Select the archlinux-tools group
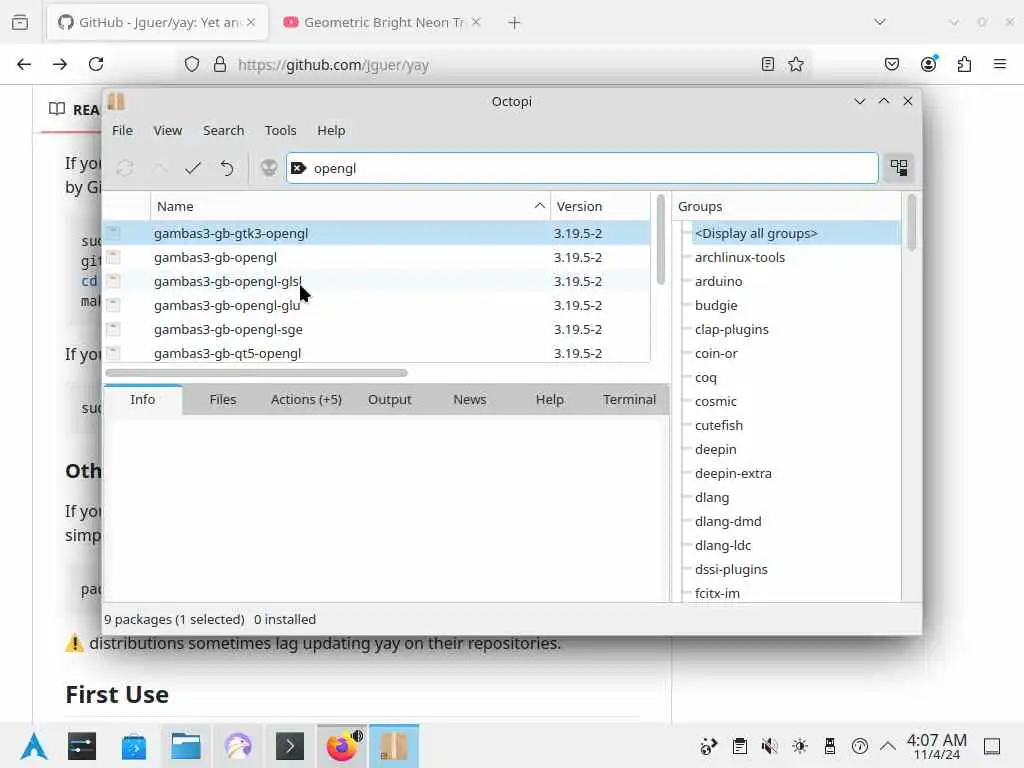The image size is (1024, 768). (739, 257)
